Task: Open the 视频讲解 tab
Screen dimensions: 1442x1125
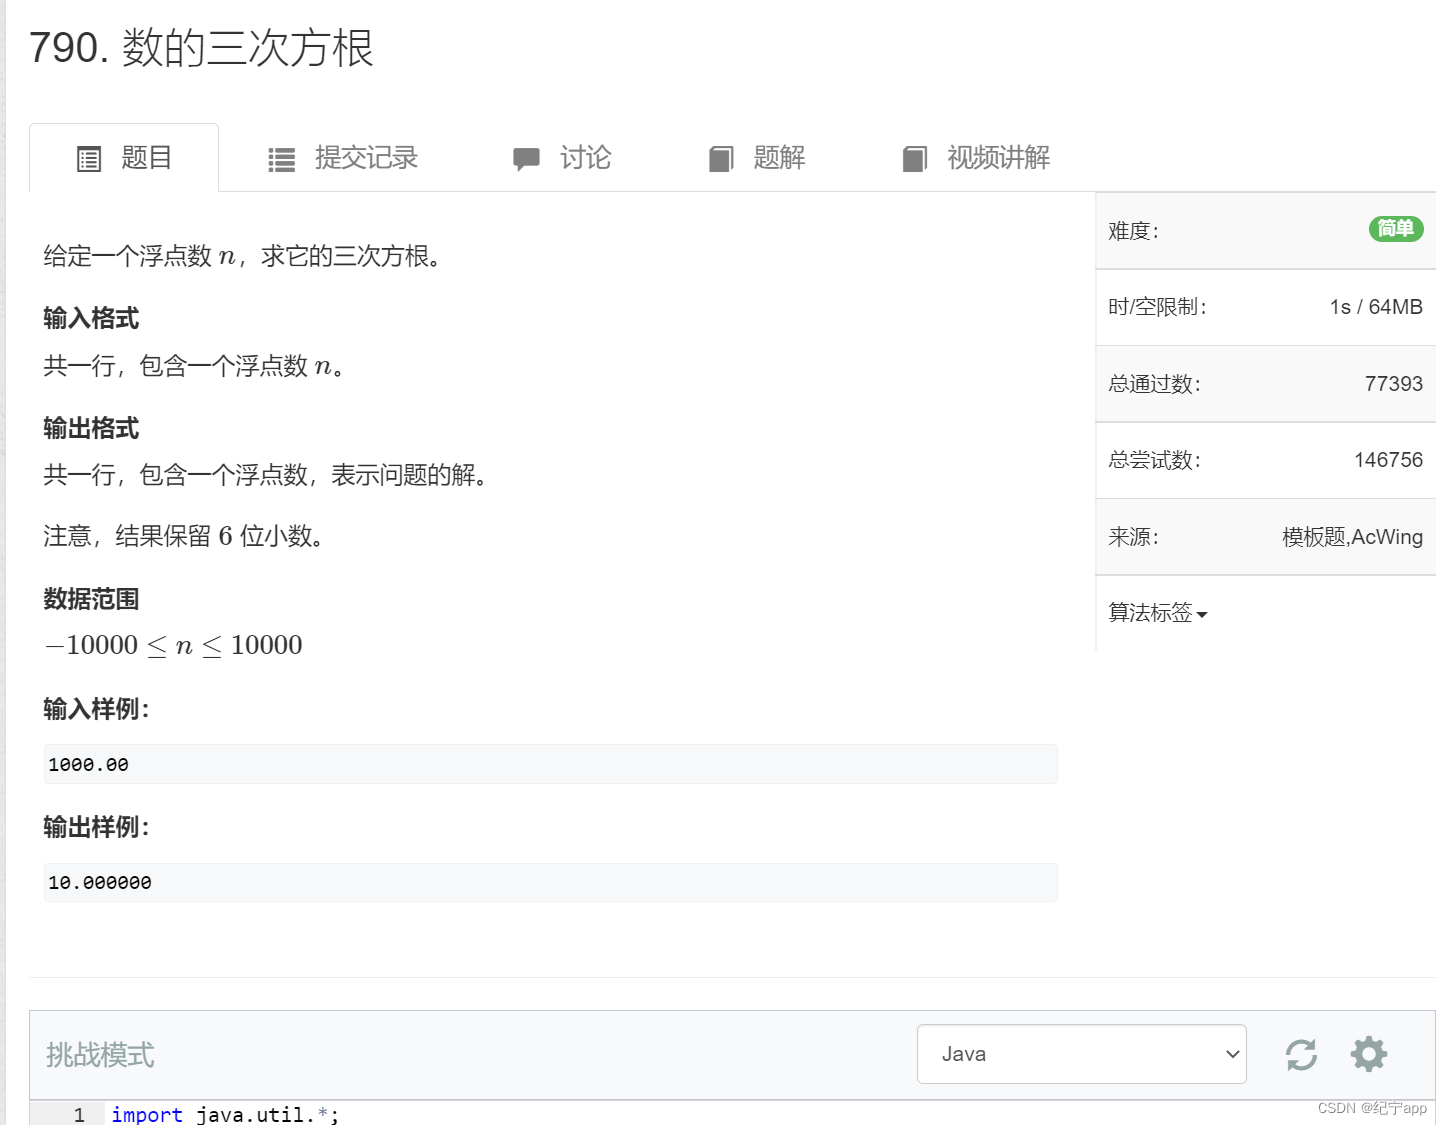Action: click(976, 158)
